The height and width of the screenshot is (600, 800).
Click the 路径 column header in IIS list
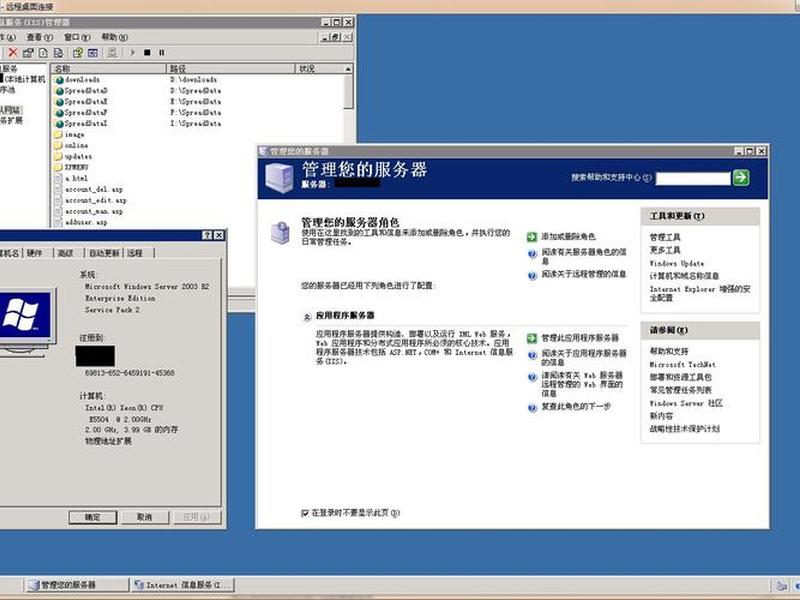[231, 69]
